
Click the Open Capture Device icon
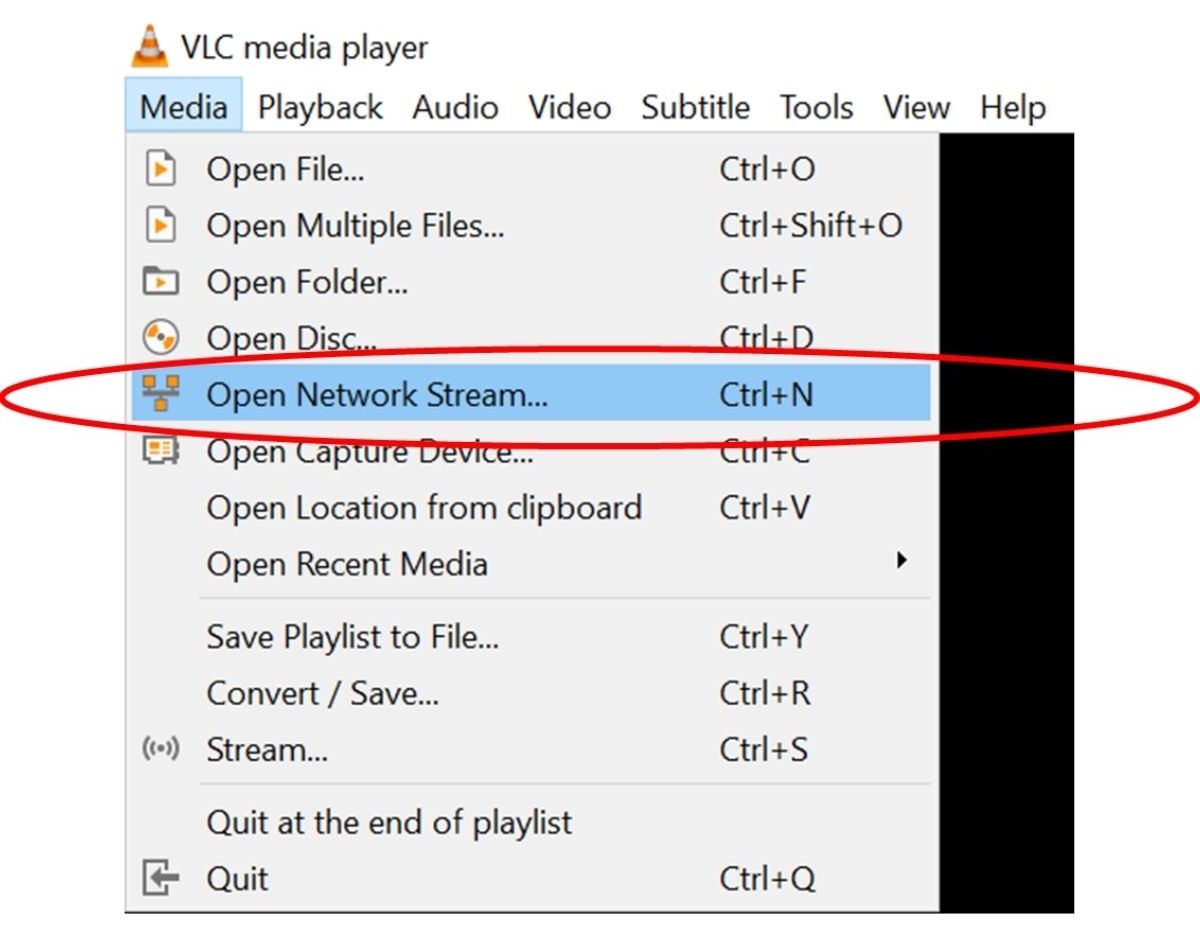click(x=160, y=451)
